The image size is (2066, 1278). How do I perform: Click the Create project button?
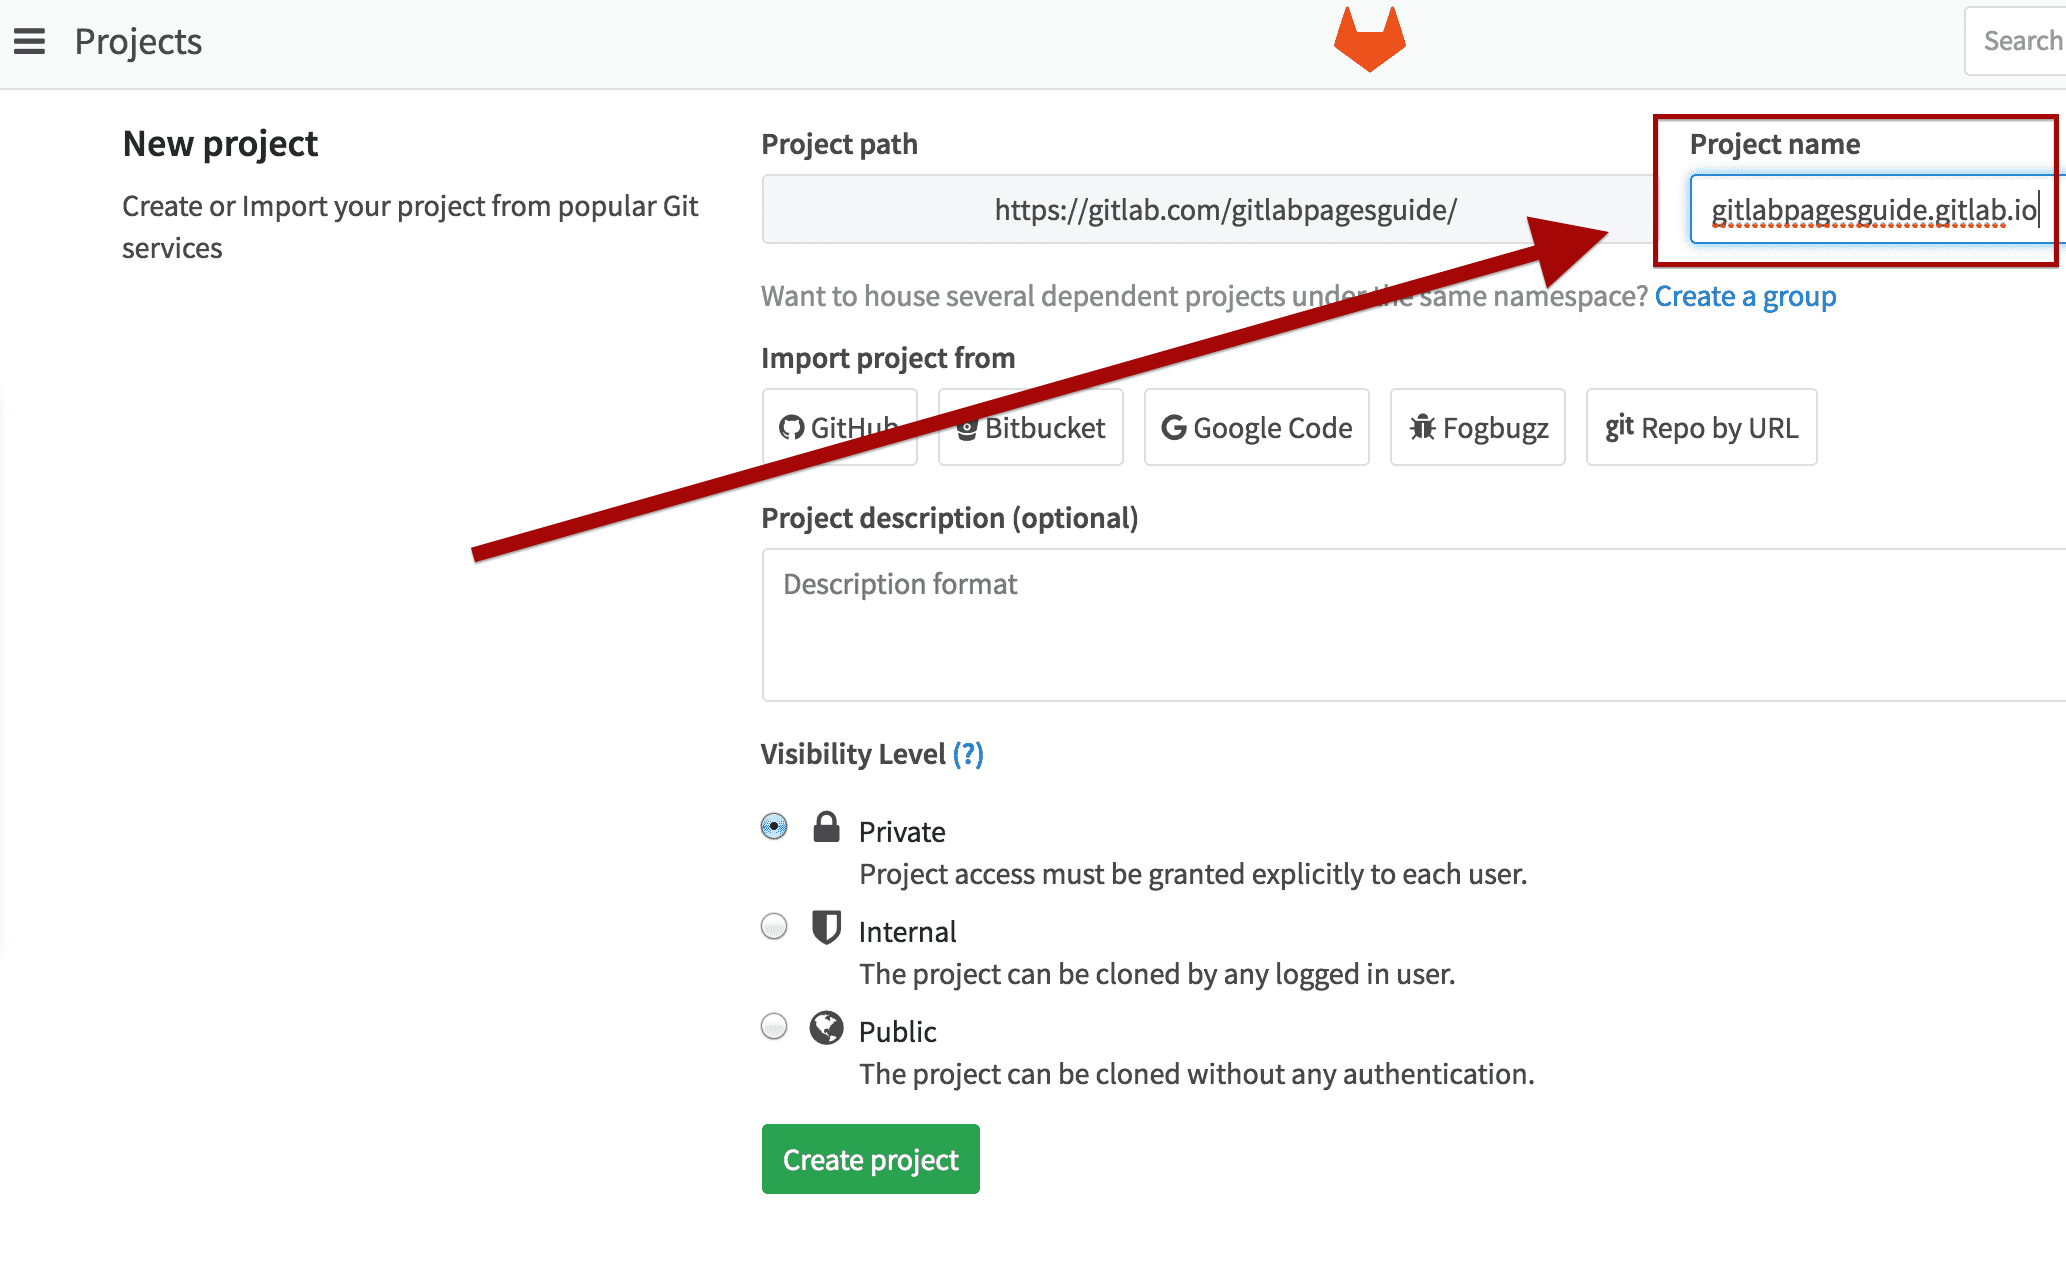[x=870, y=1160]
